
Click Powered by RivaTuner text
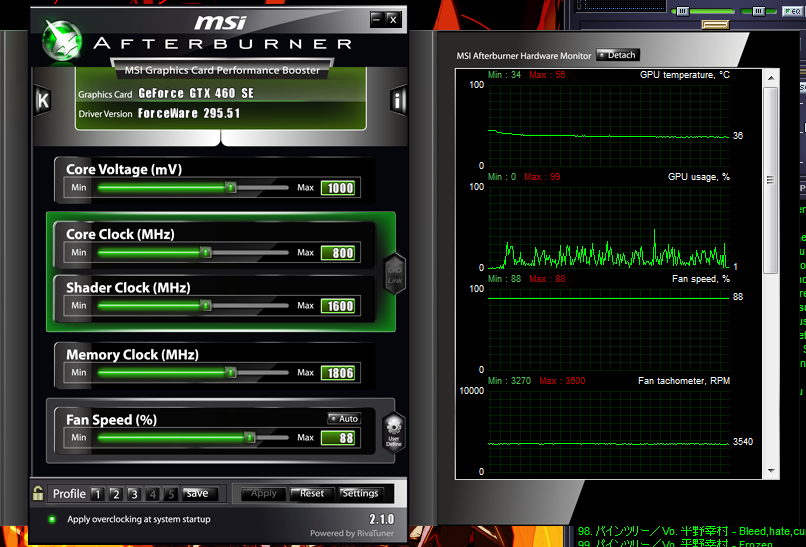352,534
